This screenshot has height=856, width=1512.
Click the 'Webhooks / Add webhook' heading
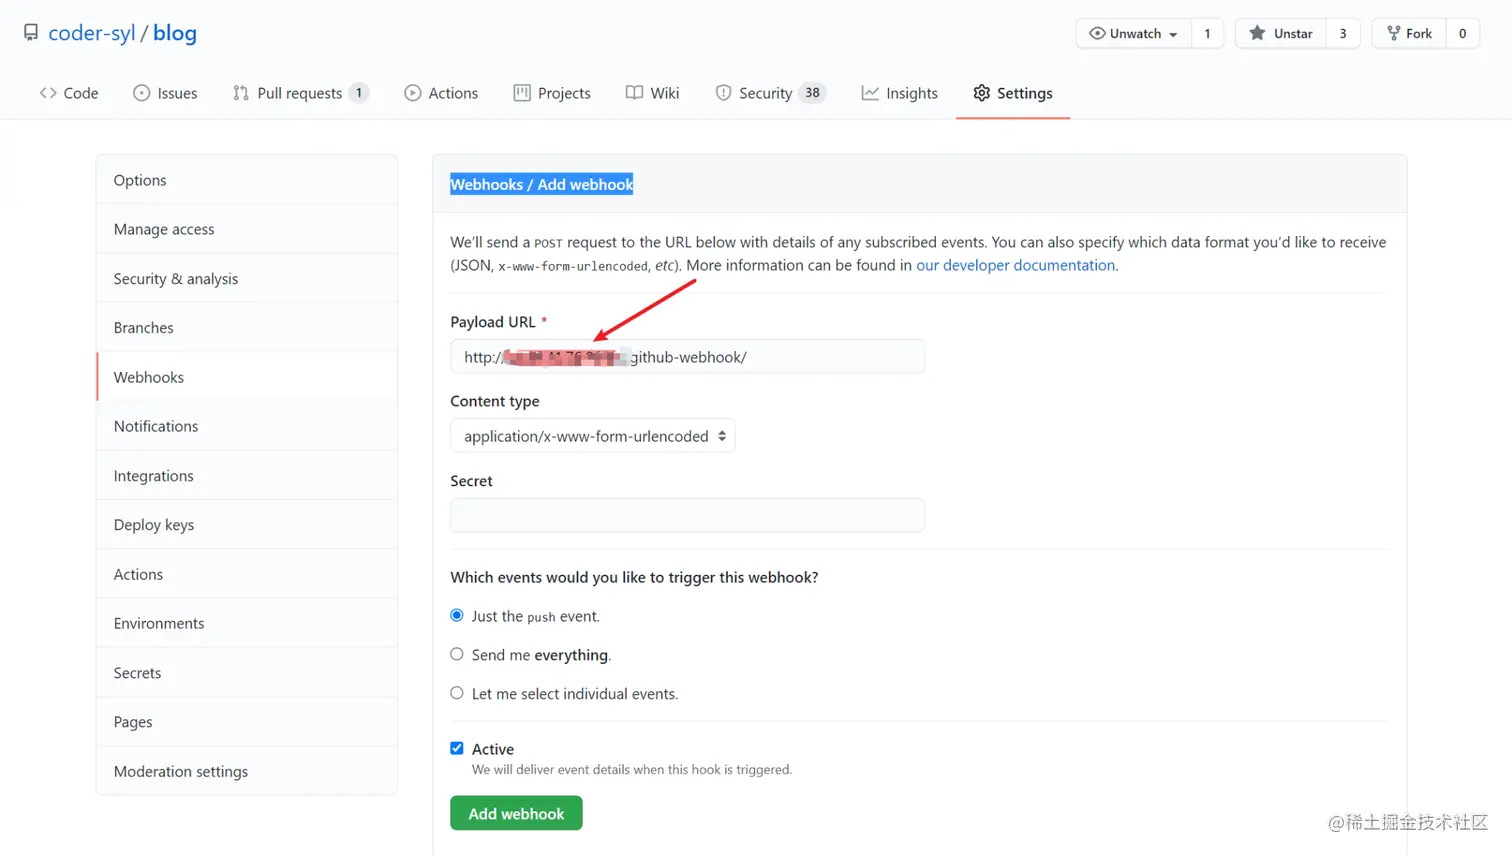point(541,184)
